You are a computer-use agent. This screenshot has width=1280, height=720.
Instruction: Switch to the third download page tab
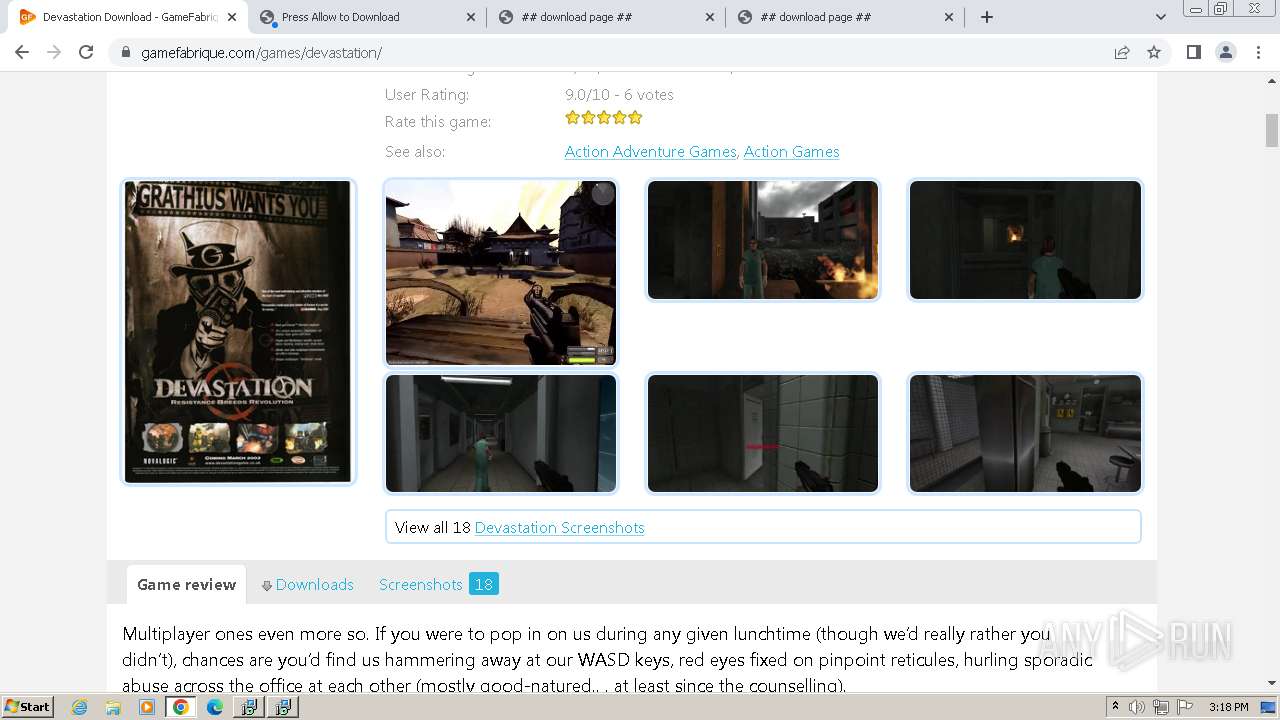[x=844, y=17]
